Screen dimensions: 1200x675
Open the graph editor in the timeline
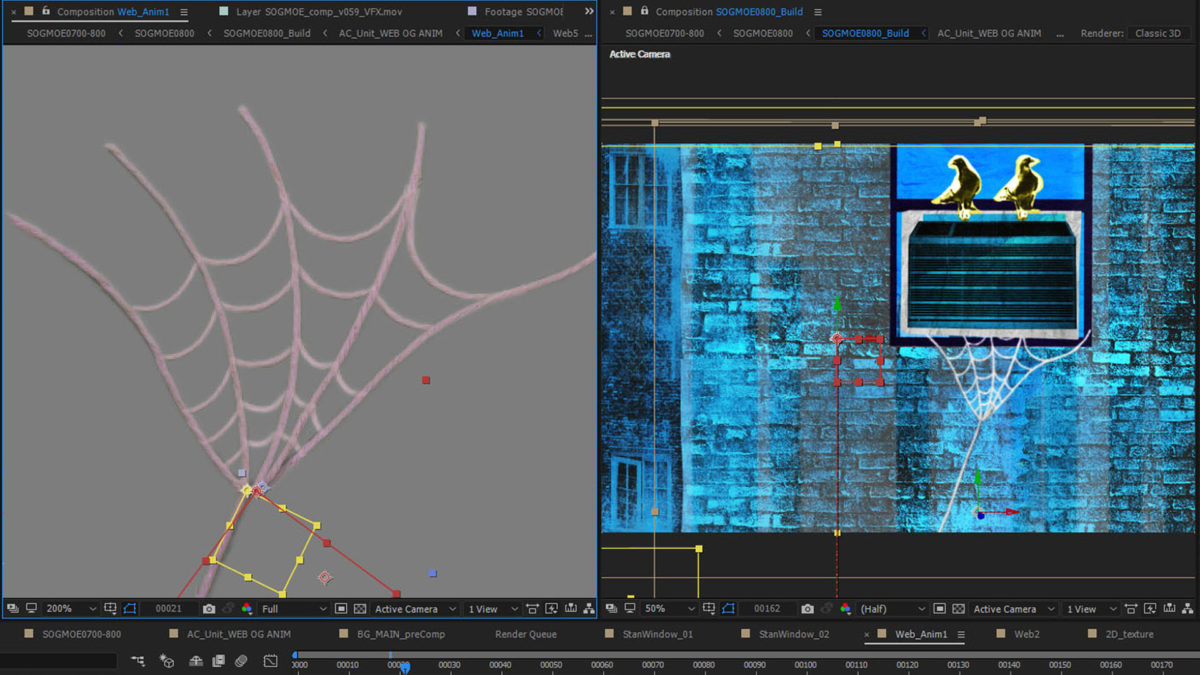pyautogui.click(x=270, y=661)
